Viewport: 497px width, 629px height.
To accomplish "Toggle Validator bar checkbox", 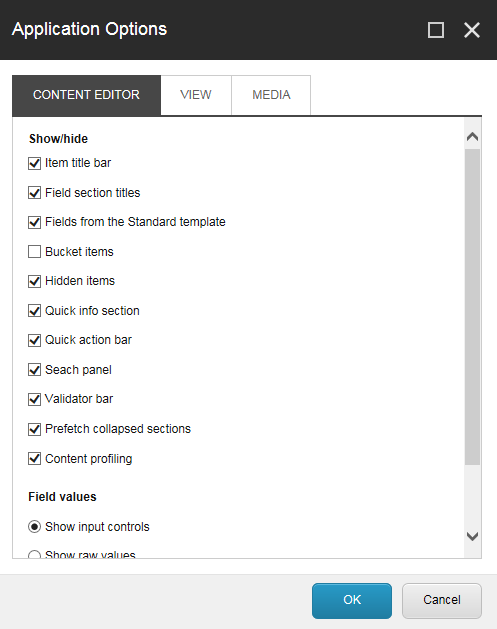I will (34, 399).
